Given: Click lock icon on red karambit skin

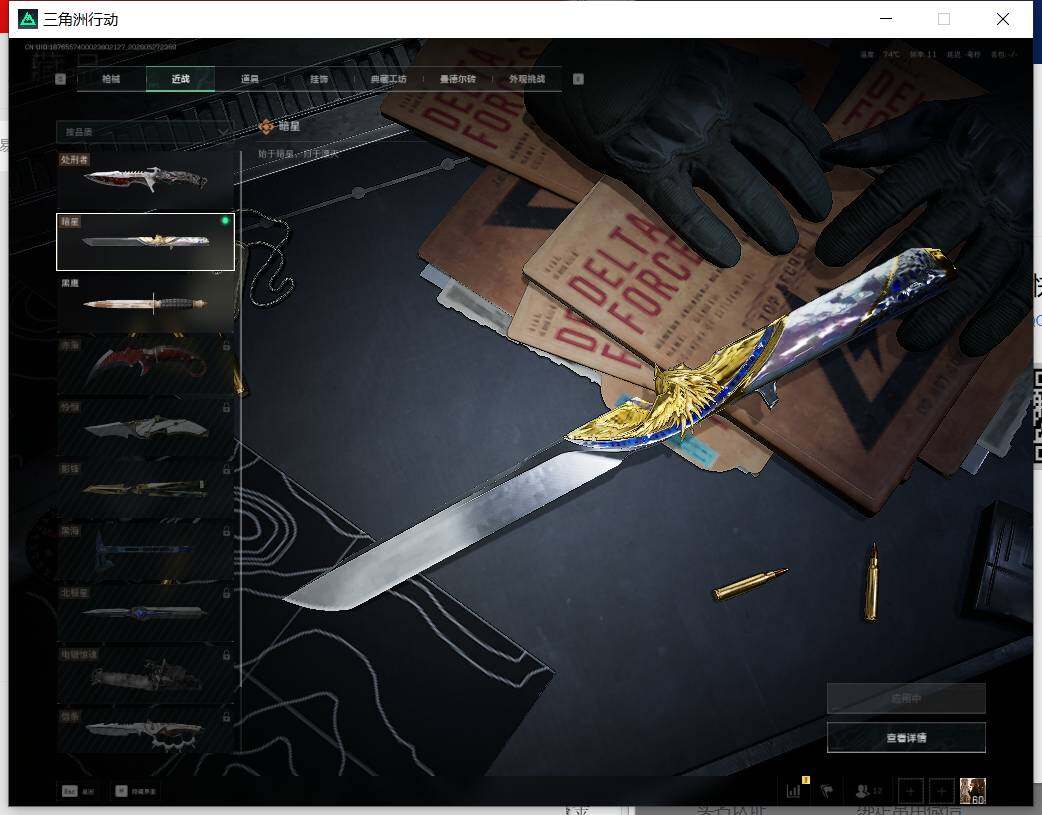Looking at the screenshot, I should click(x=227, y=346).
